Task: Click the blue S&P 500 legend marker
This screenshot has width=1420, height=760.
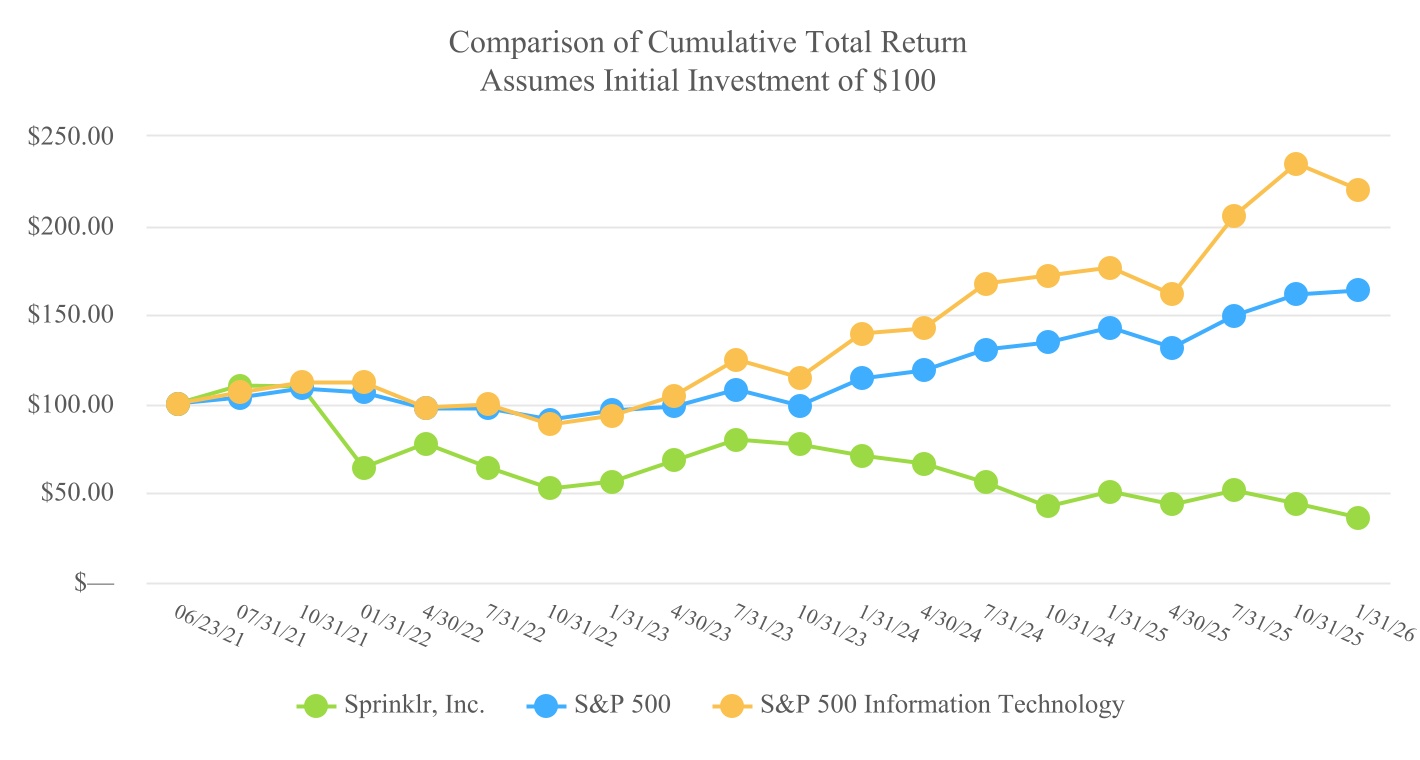Action: coord(545,706)
